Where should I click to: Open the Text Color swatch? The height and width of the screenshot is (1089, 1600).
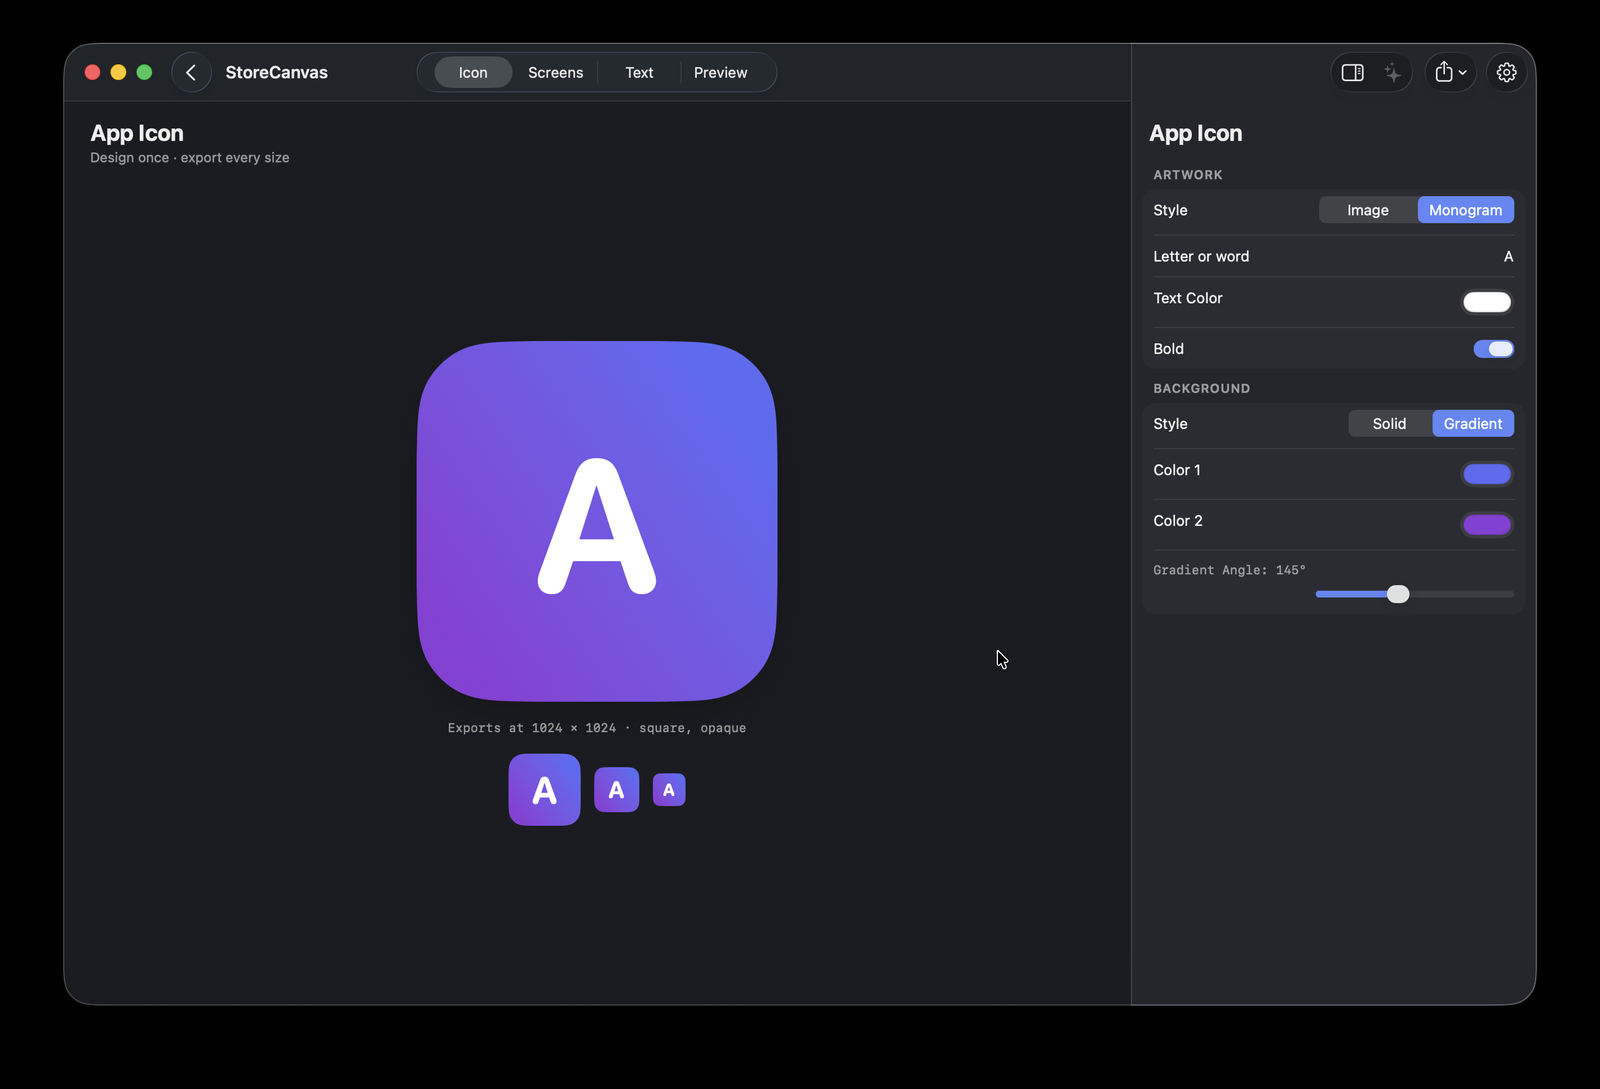pos(1486,302)
